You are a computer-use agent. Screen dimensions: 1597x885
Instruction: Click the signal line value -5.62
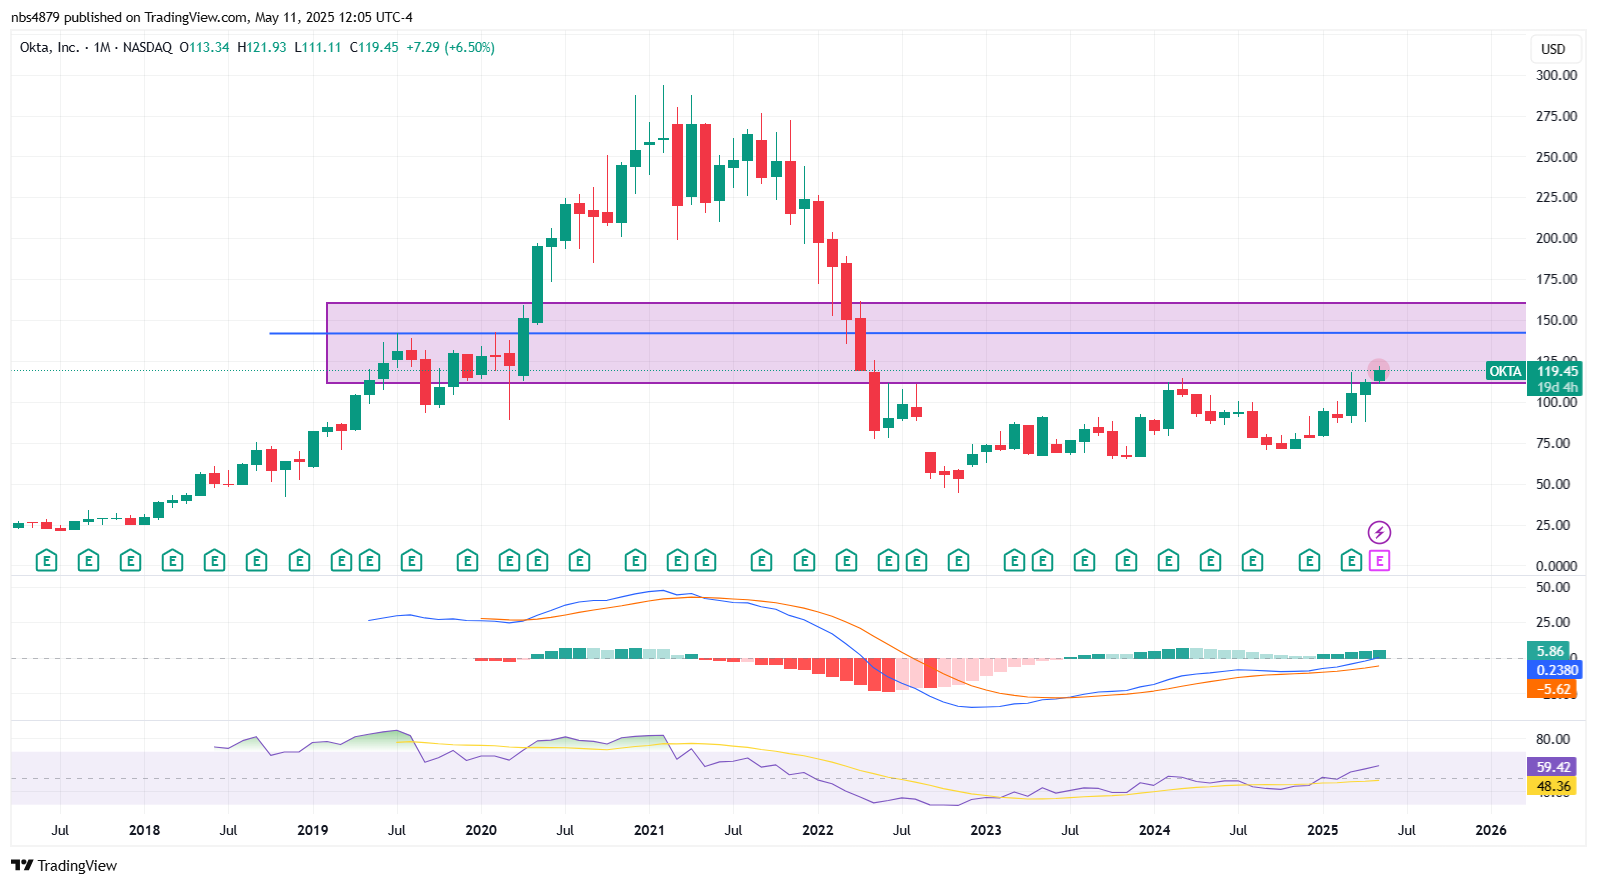pyautogui.click(x=1553, y=689)
